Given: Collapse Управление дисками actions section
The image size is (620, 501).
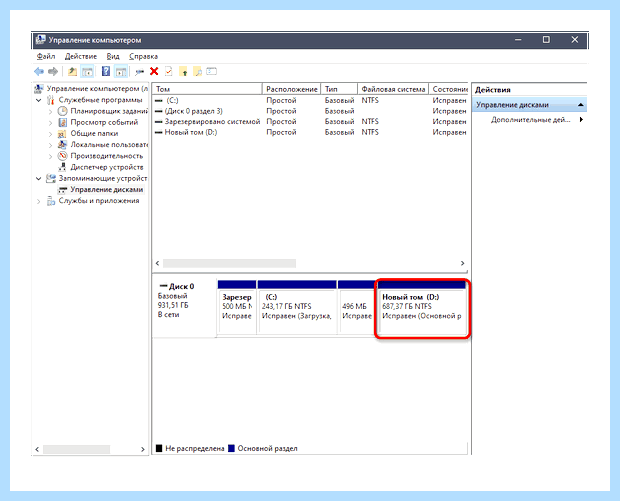Looking at the screenshot, I should (x=580, y=105).
